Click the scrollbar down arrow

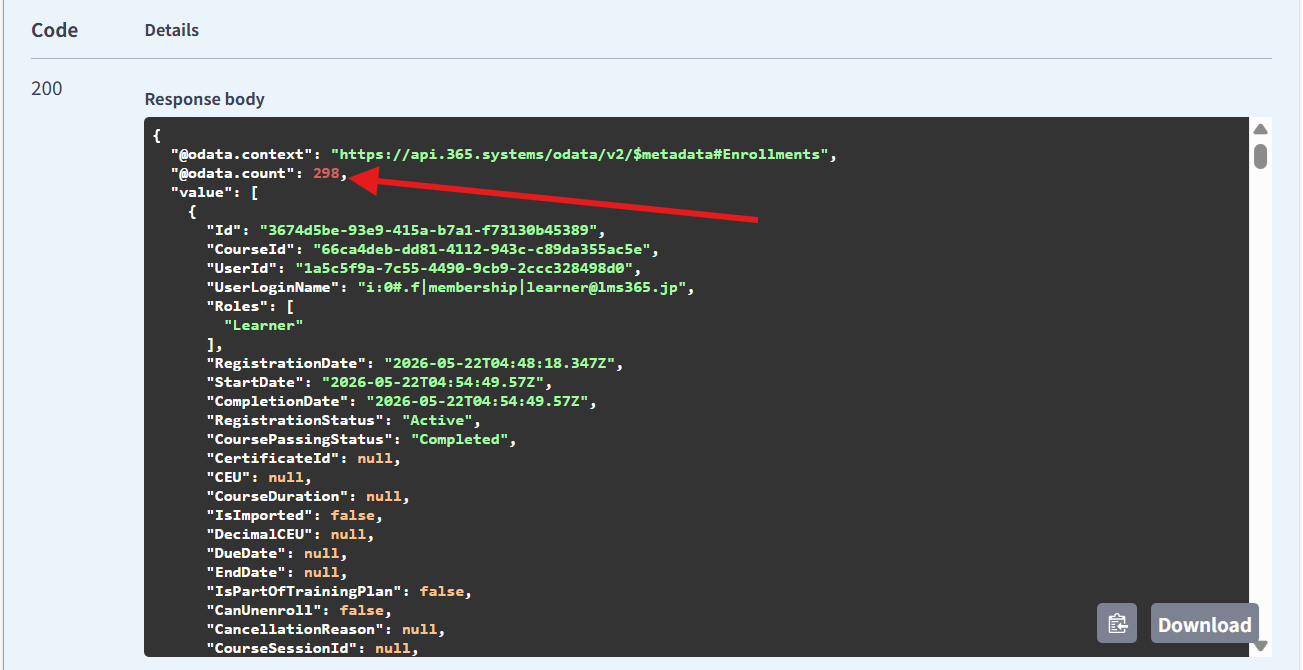pos(1261,646)
